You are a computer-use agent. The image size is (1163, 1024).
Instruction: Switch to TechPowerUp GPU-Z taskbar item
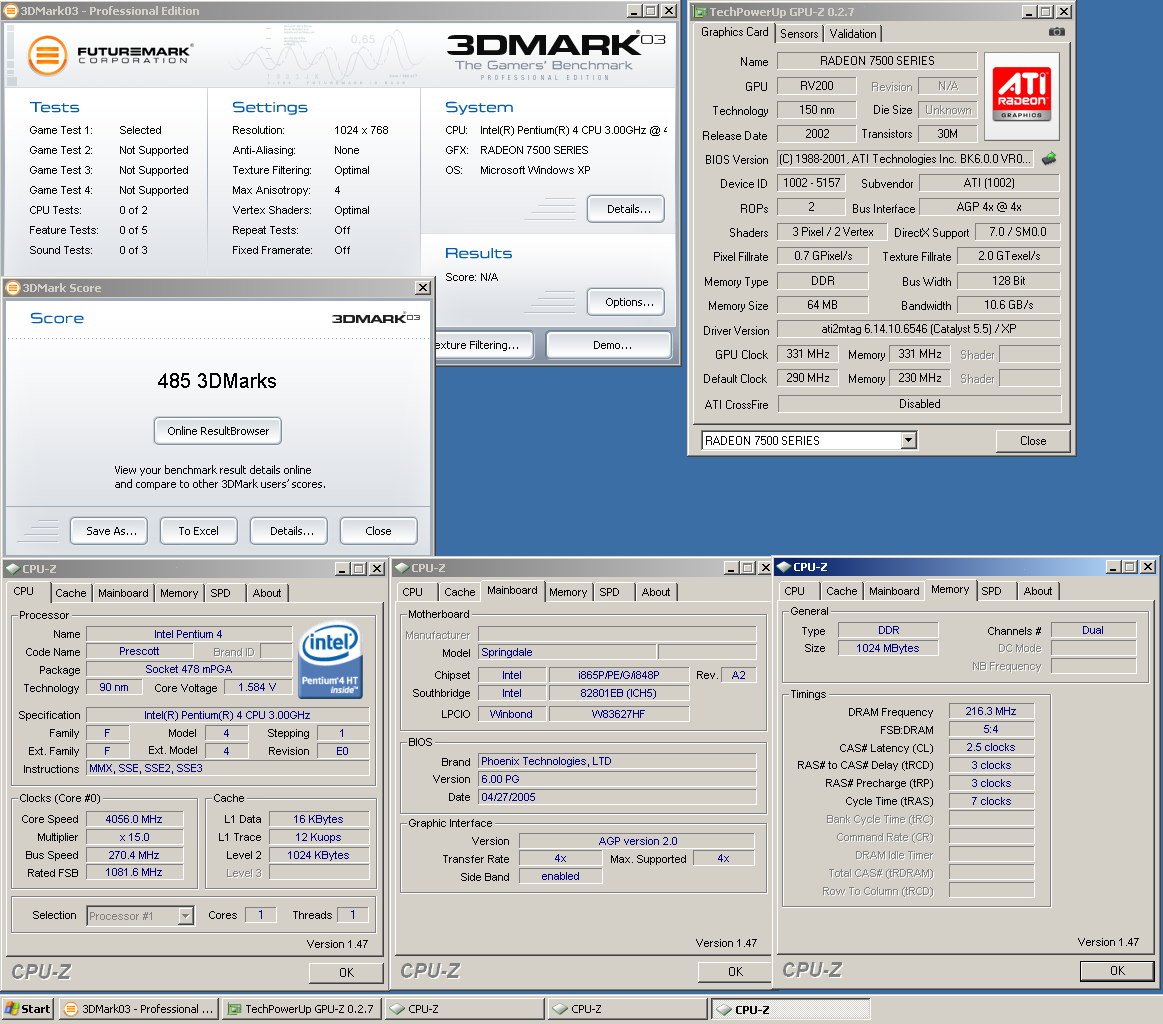pos(302,1009)
